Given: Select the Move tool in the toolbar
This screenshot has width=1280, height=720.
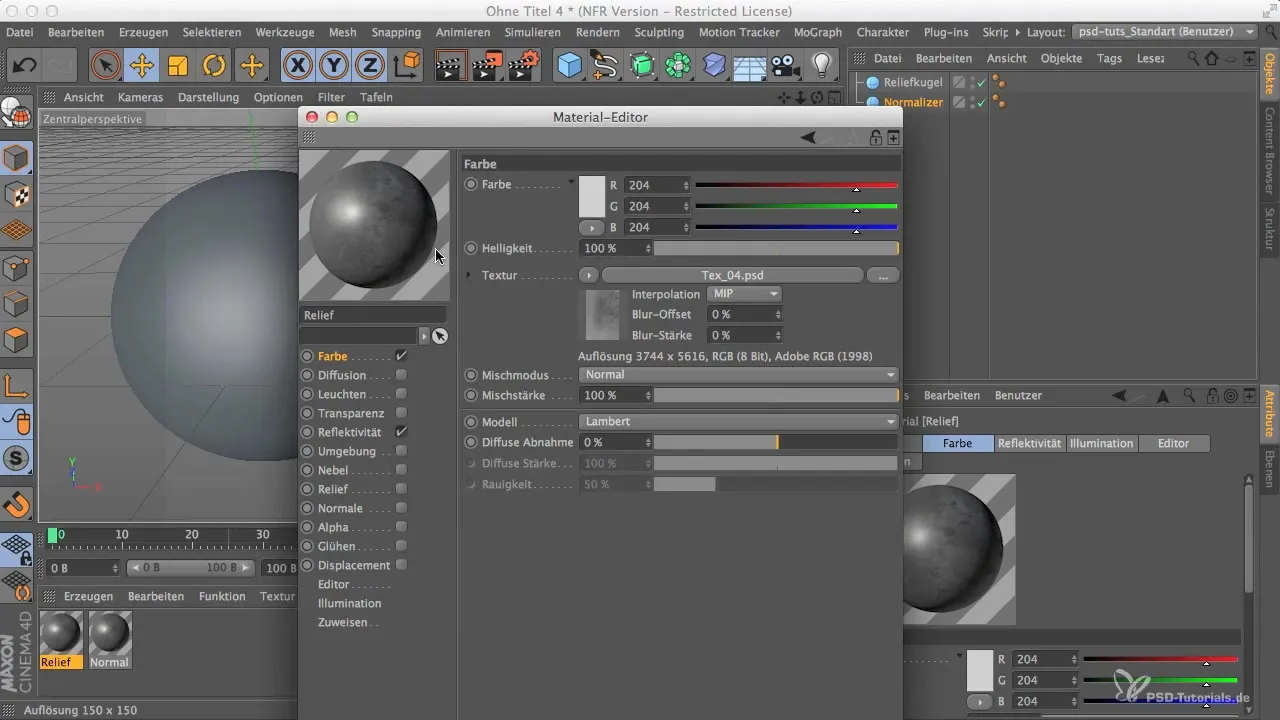Looking at the screenshot, I should [141, 66].
